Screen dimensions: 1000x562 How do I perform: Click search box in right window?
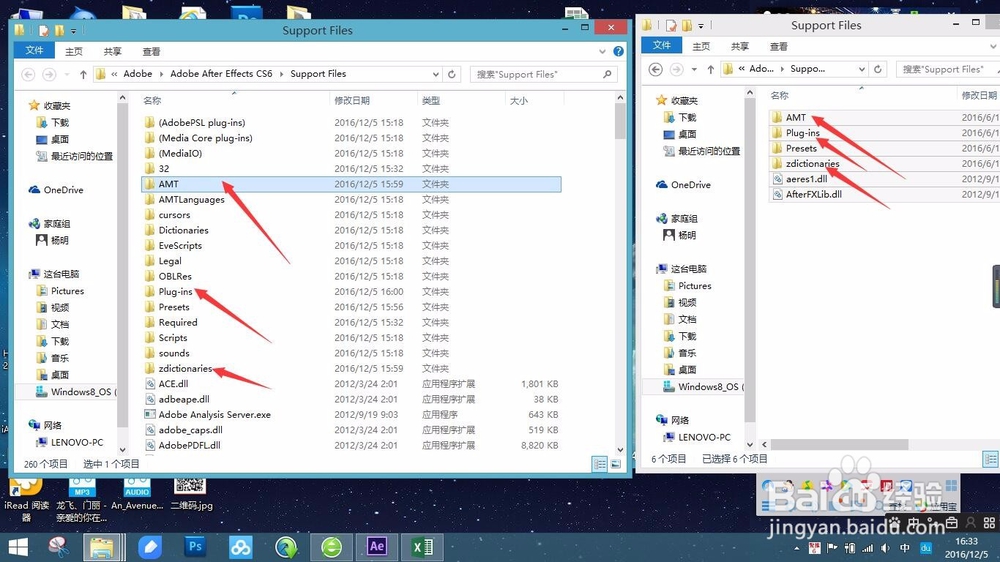click(x=949, y=69)
